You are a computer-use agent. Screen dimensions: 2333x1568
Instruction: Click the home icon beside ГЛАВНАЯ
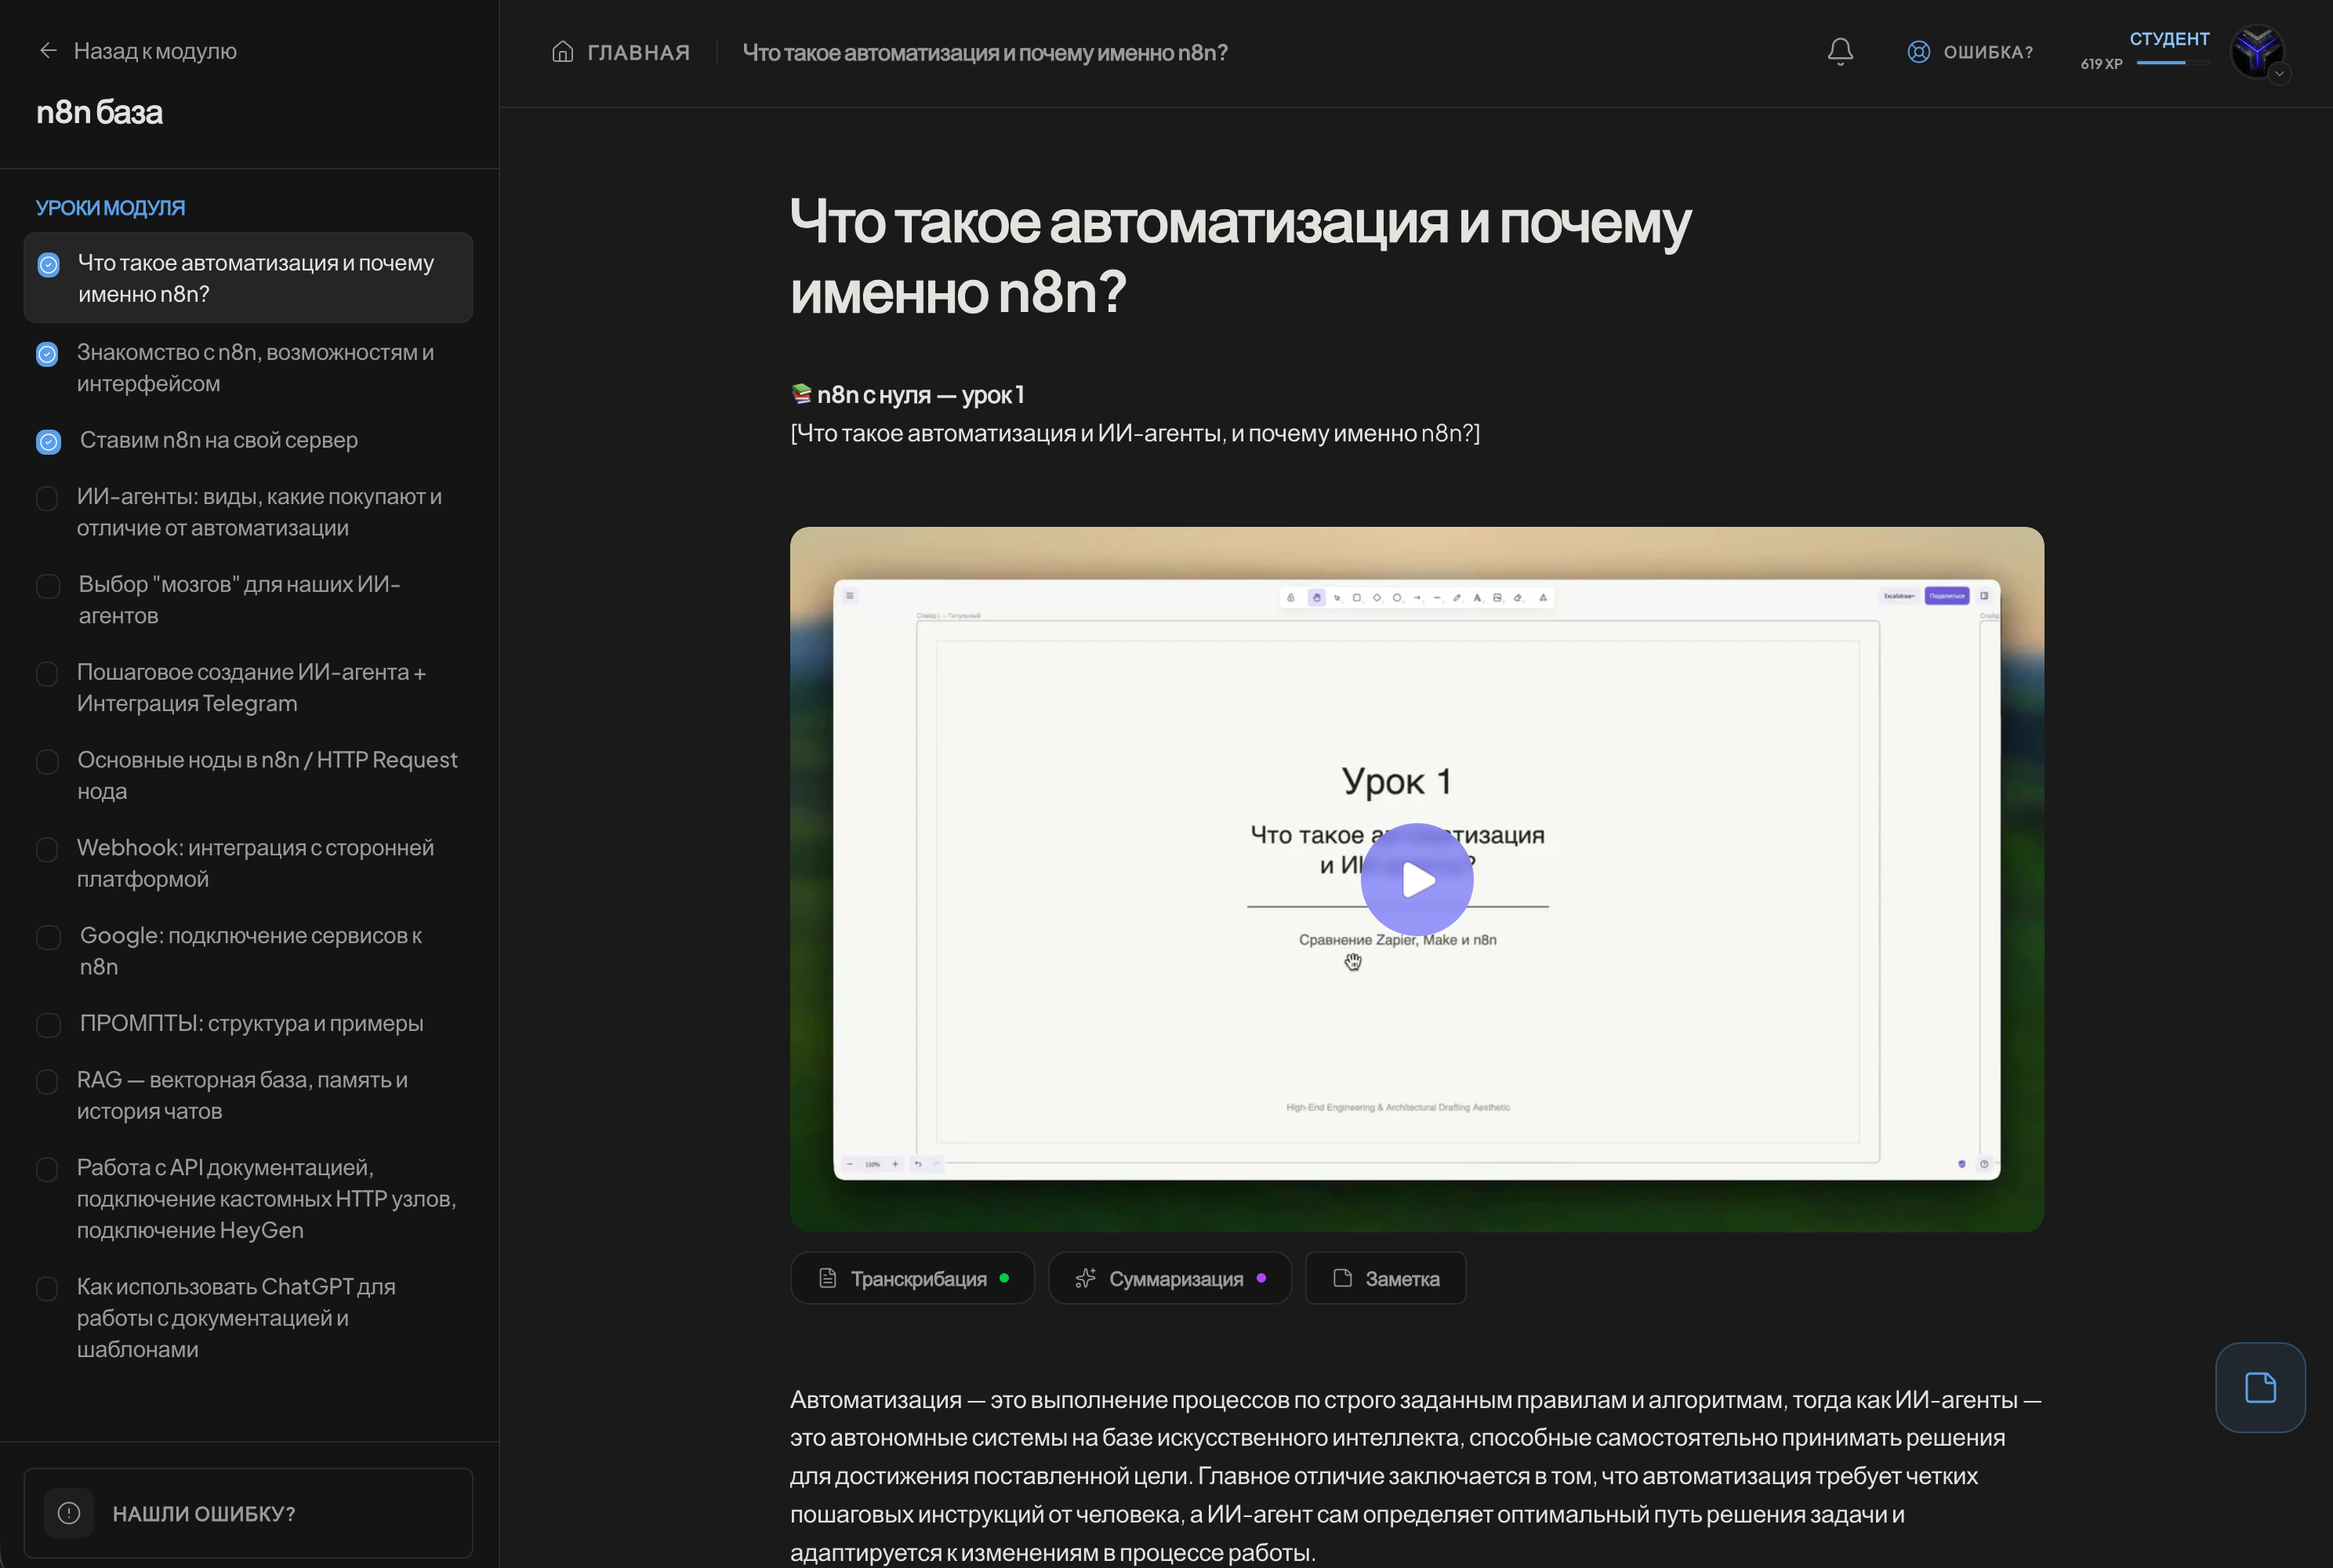(563, 52)
